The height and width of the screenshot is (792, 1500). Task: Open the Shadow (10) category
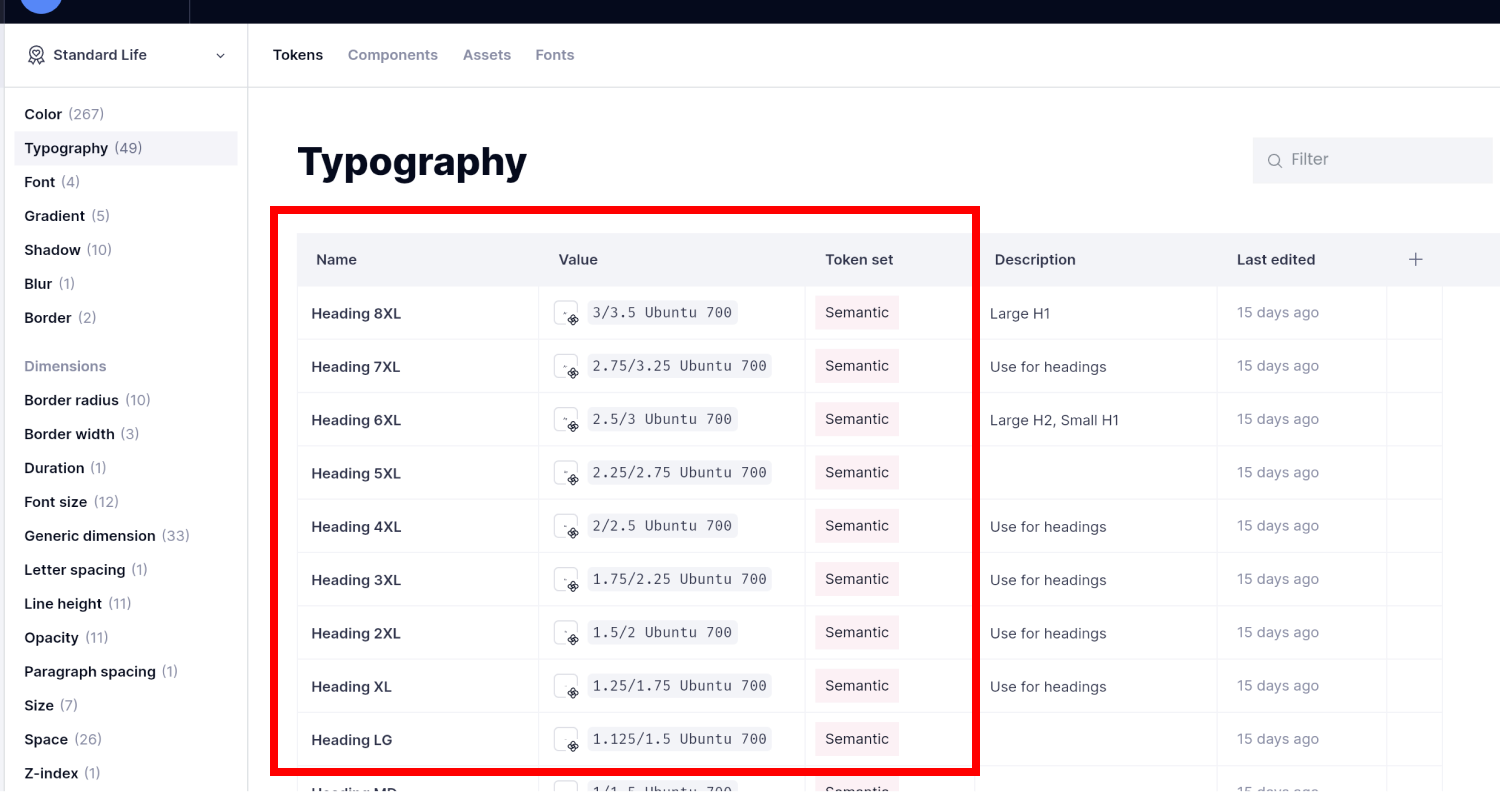[x=126, y=250]
